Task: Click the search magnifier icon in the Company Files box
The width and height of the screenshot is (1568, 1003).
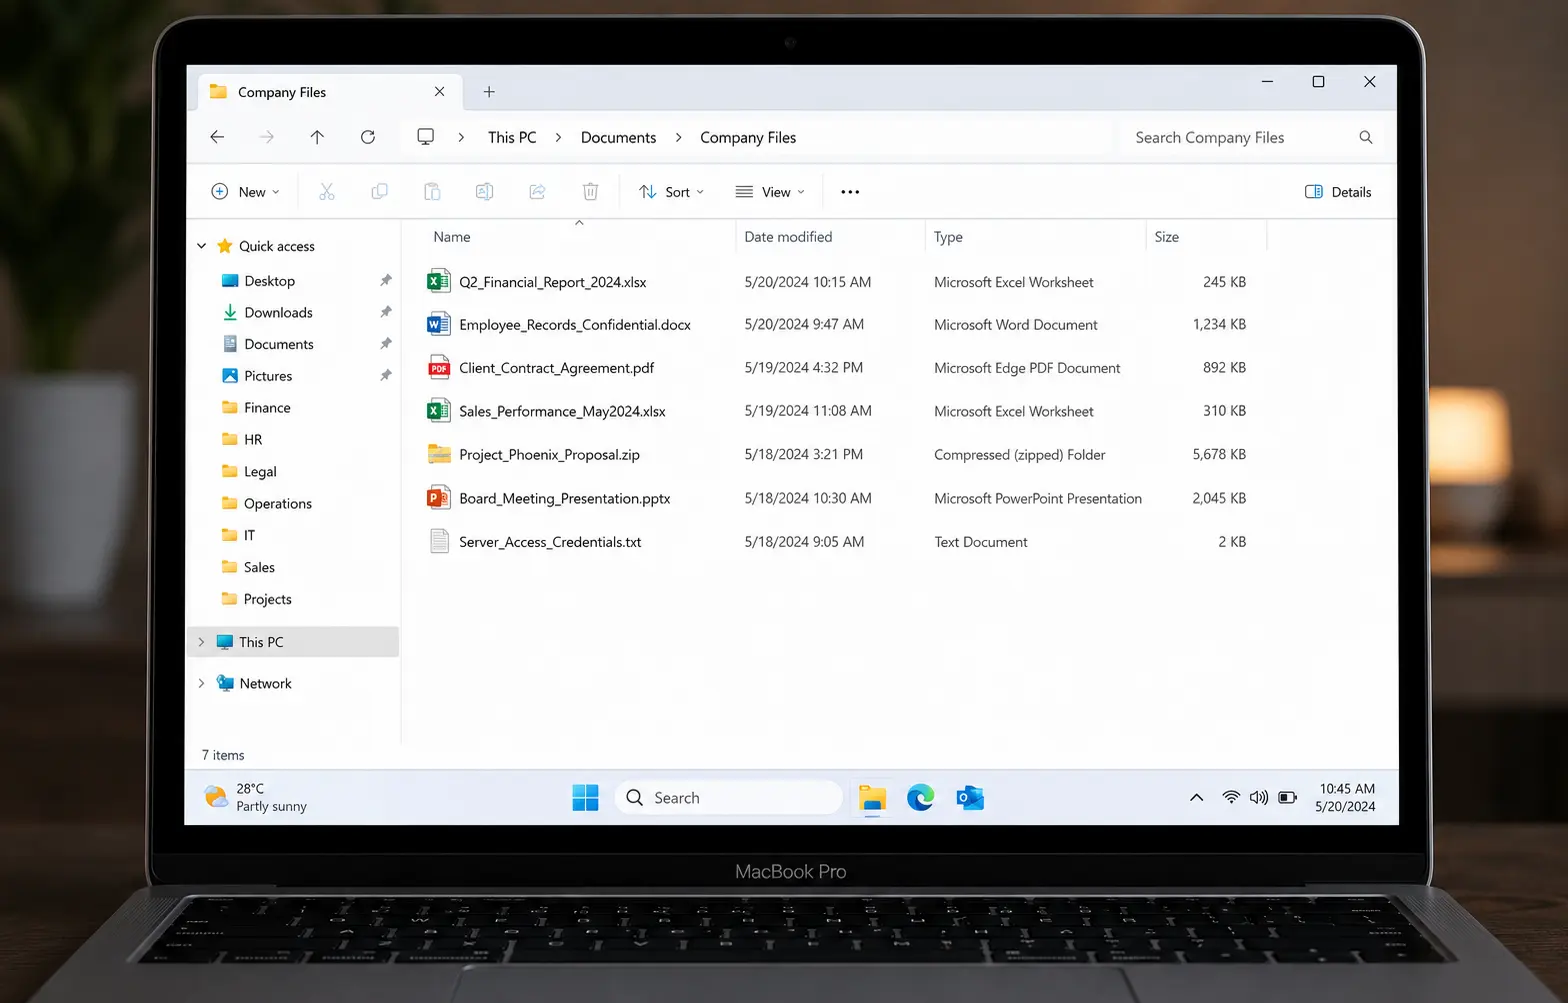Action: tap(1366, 137)
